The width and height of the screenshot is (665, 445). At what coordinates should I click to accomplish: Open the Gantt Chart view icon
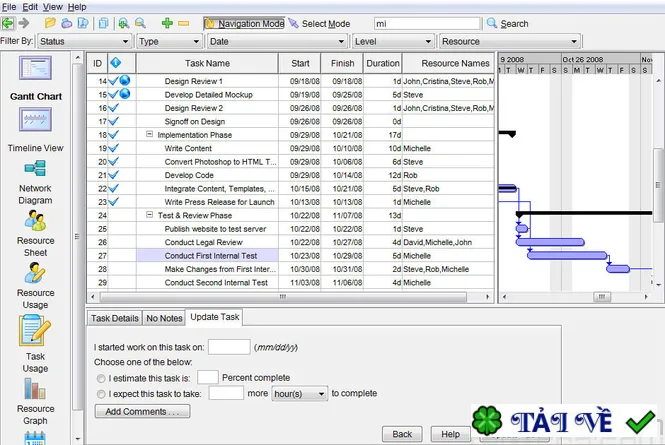35,68
